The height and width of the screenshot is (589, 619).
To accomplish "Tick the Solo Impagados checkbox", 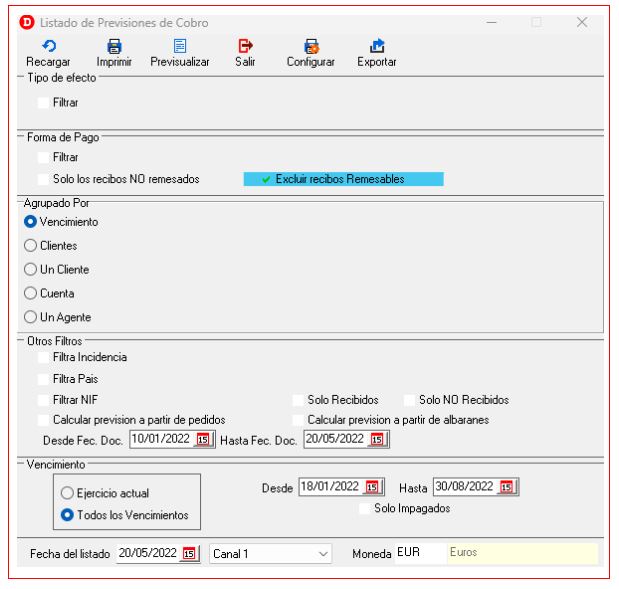I will (x=365, y=509).
